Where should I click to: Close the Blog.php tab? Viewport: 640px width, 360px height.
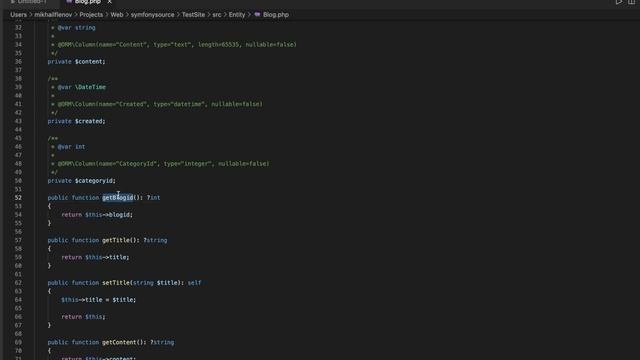pos(109,2)
